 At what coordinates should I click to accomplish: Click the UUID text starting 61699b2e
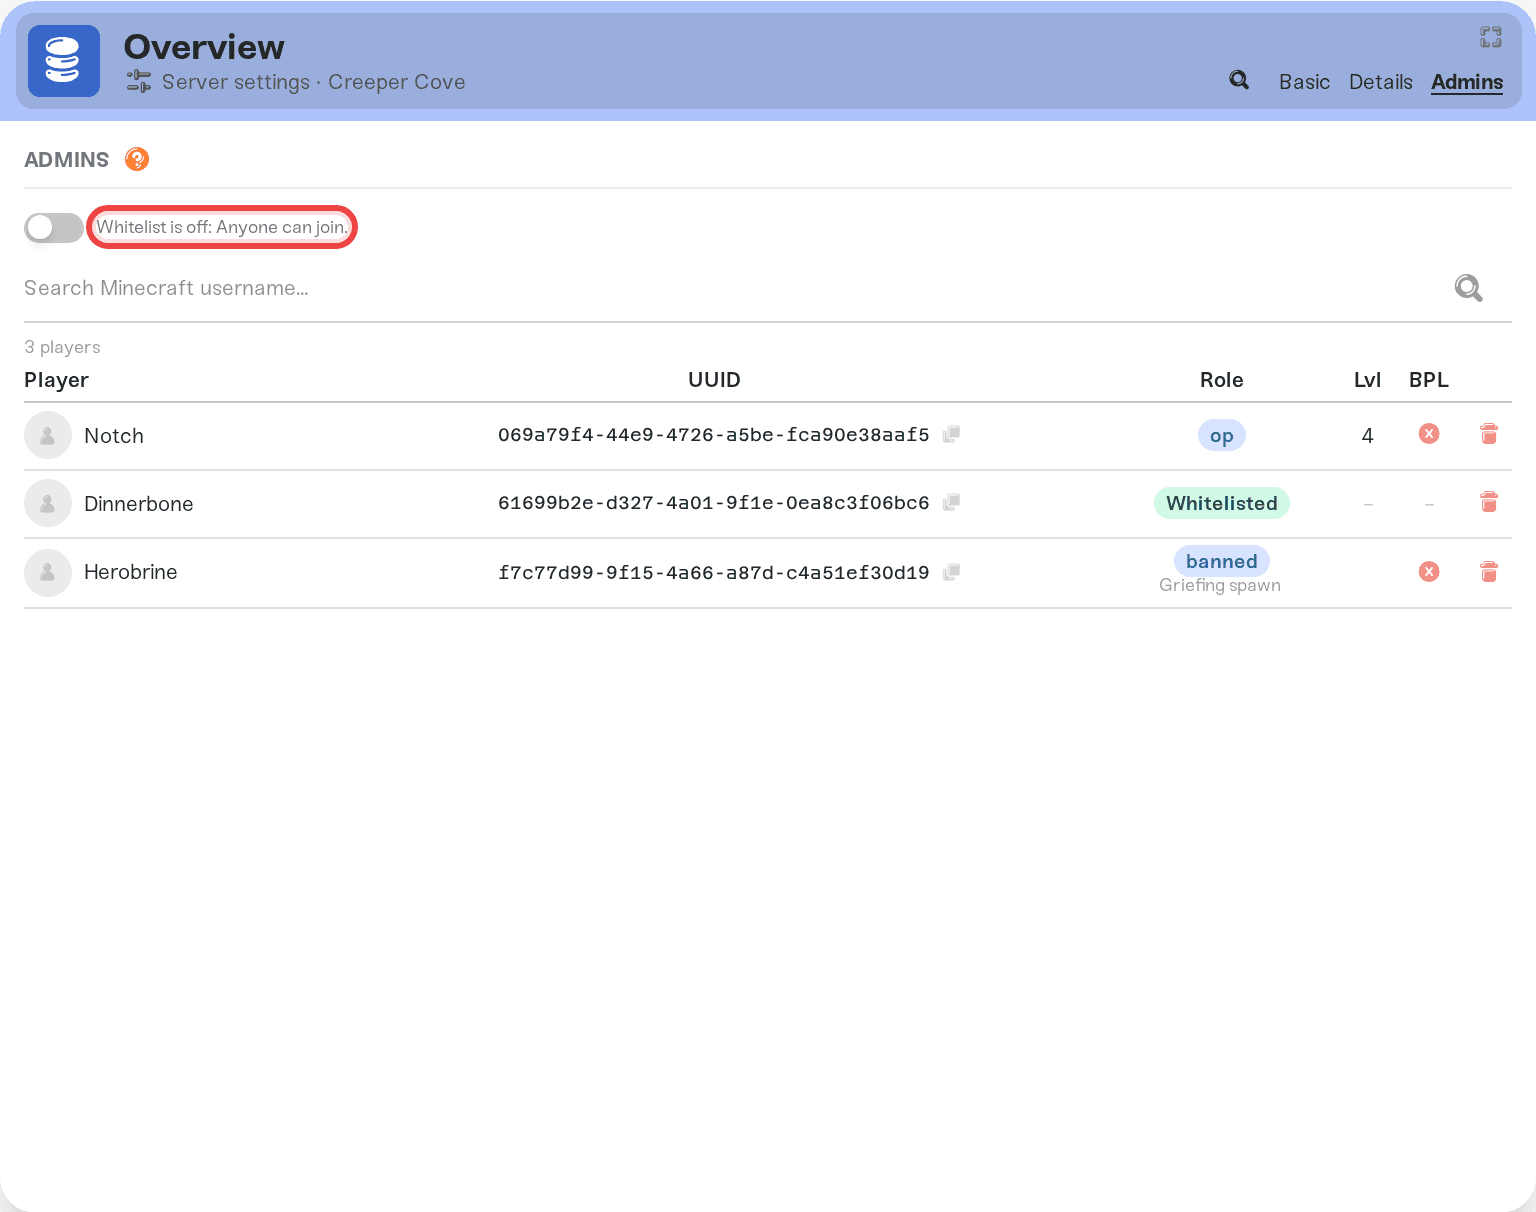pos(714,503)
